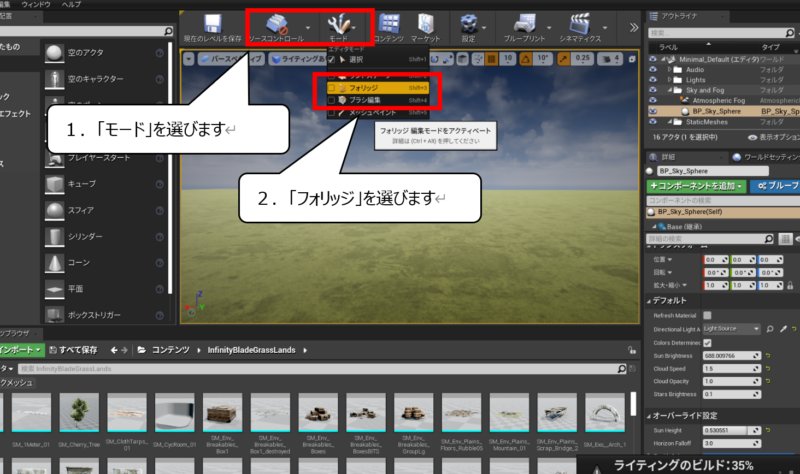This screenshot has width=800, height=474.
Task: Toggle scale snapping in viewport
Action: pyautogui.click(x=563, y=59)
